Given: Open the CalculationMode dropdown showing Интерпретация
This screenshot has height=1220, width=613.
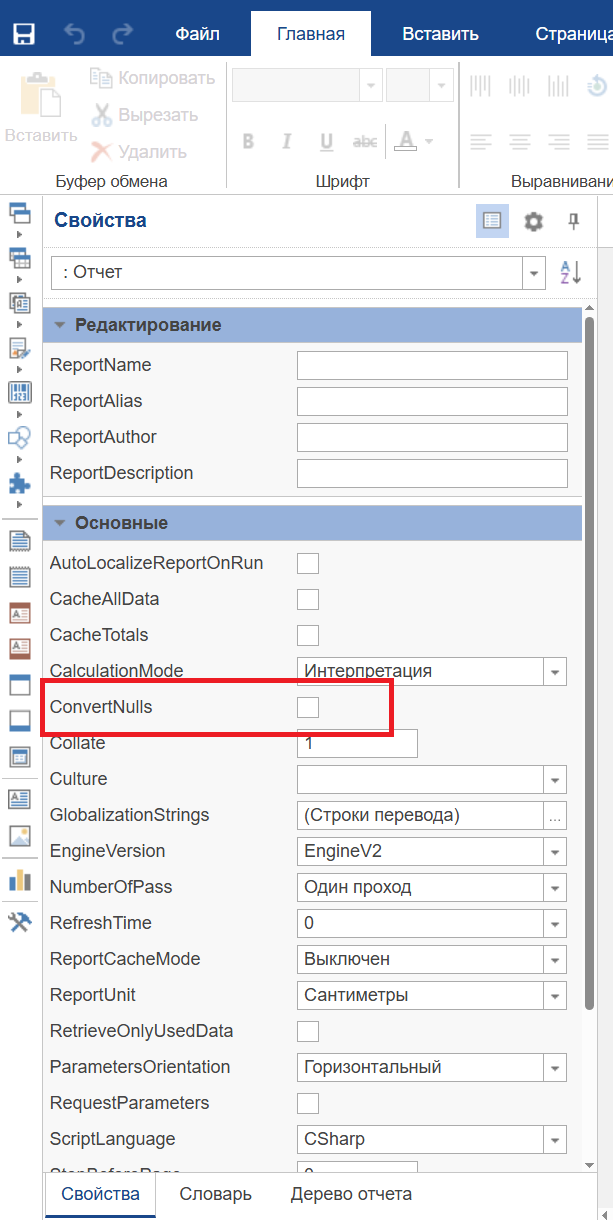Looking at the screenshot, I should click(x=555, y=671).
